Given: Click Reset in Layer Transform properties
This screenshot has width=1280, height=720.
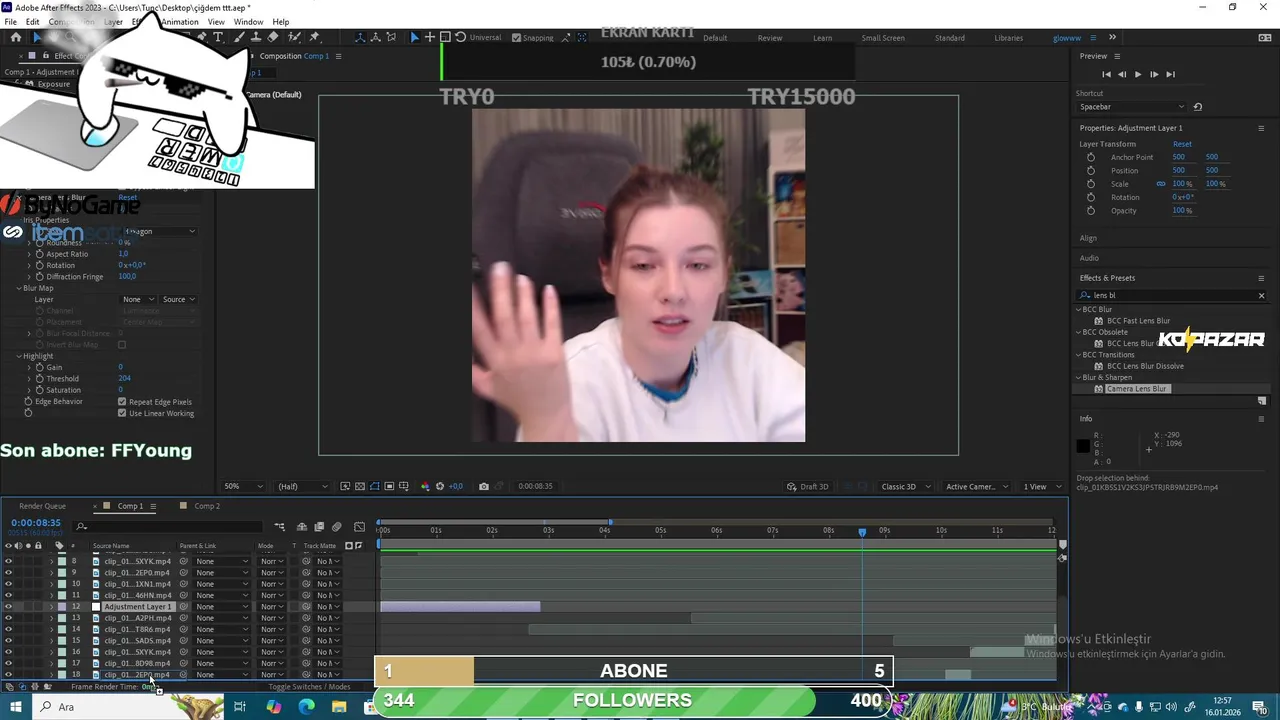Looking at the screenshot, I should (x=1182, y=144).
